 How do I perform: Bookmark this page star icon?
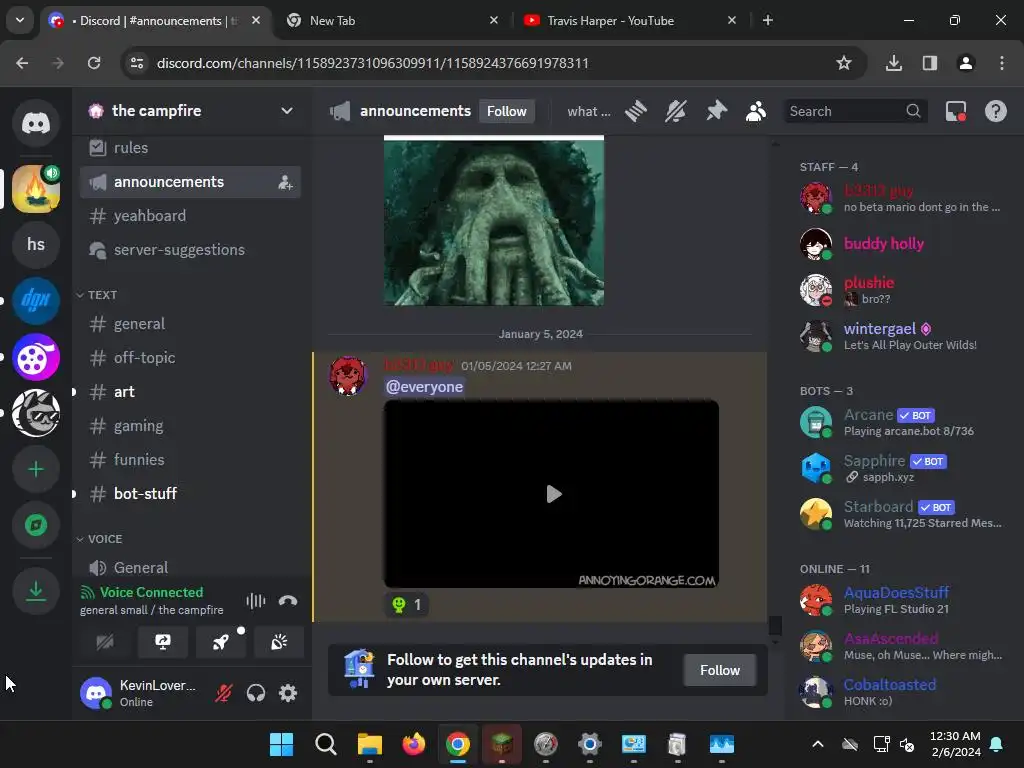tap(844, 63)
